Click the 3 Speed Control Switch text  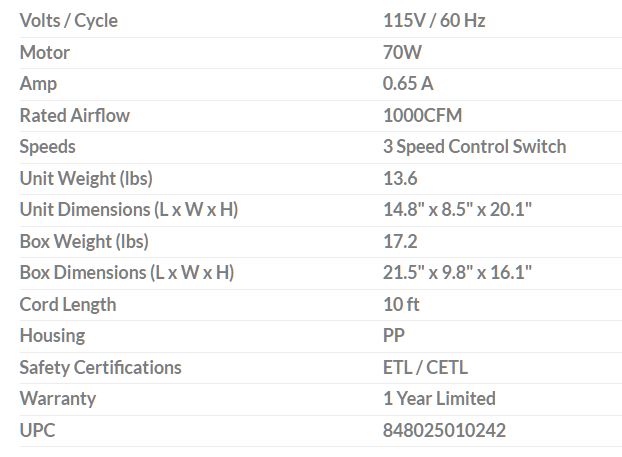474,147
